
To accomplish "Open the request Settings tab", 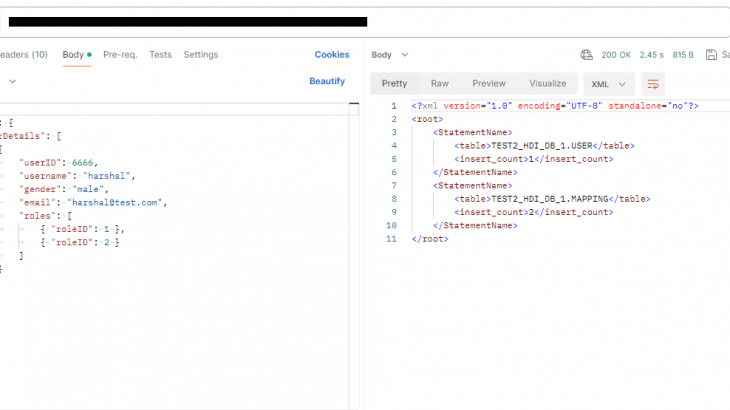I will (x=200, y=55).
